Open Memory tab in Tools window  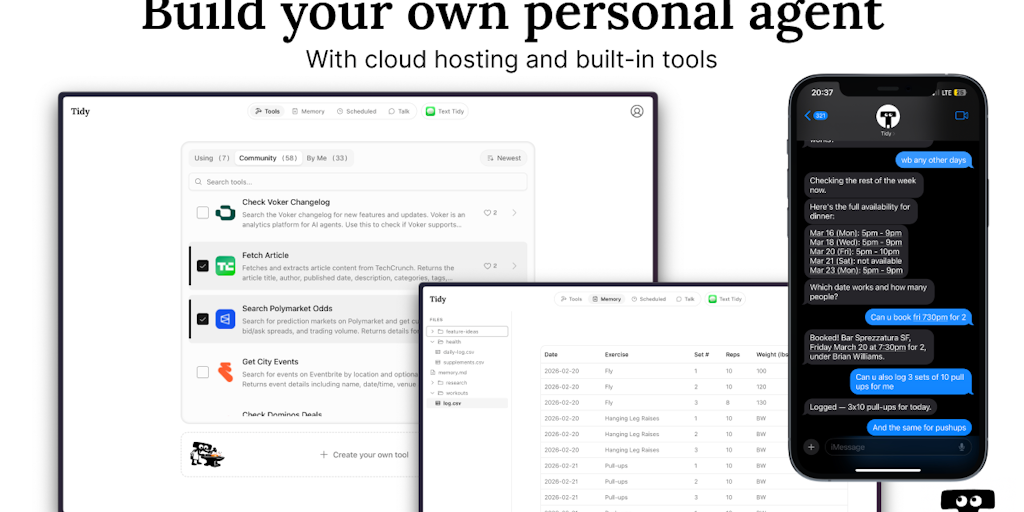click(308, 112)
